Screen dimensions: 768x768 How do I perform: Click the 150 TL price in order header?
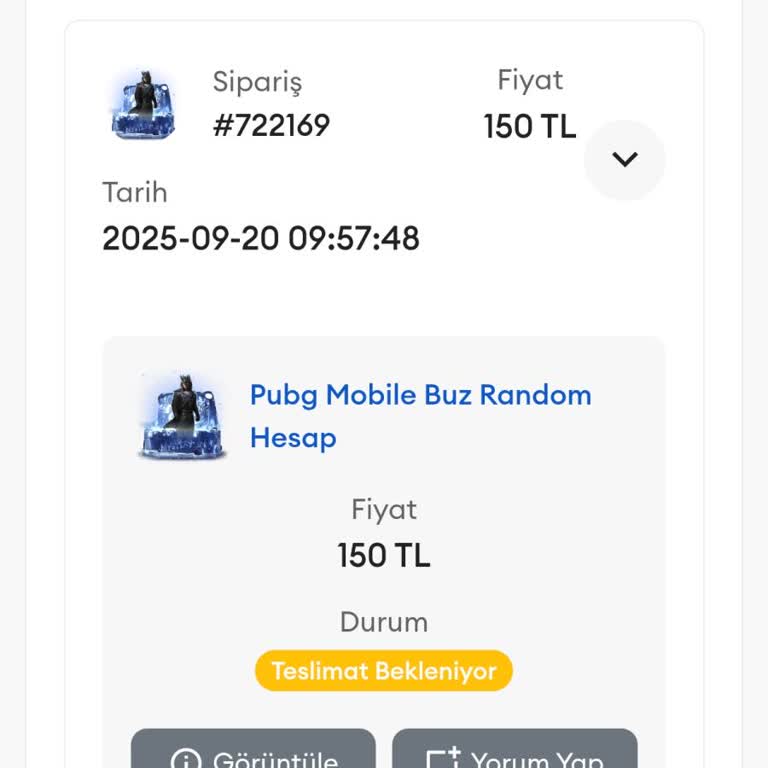tap(530, 127)
